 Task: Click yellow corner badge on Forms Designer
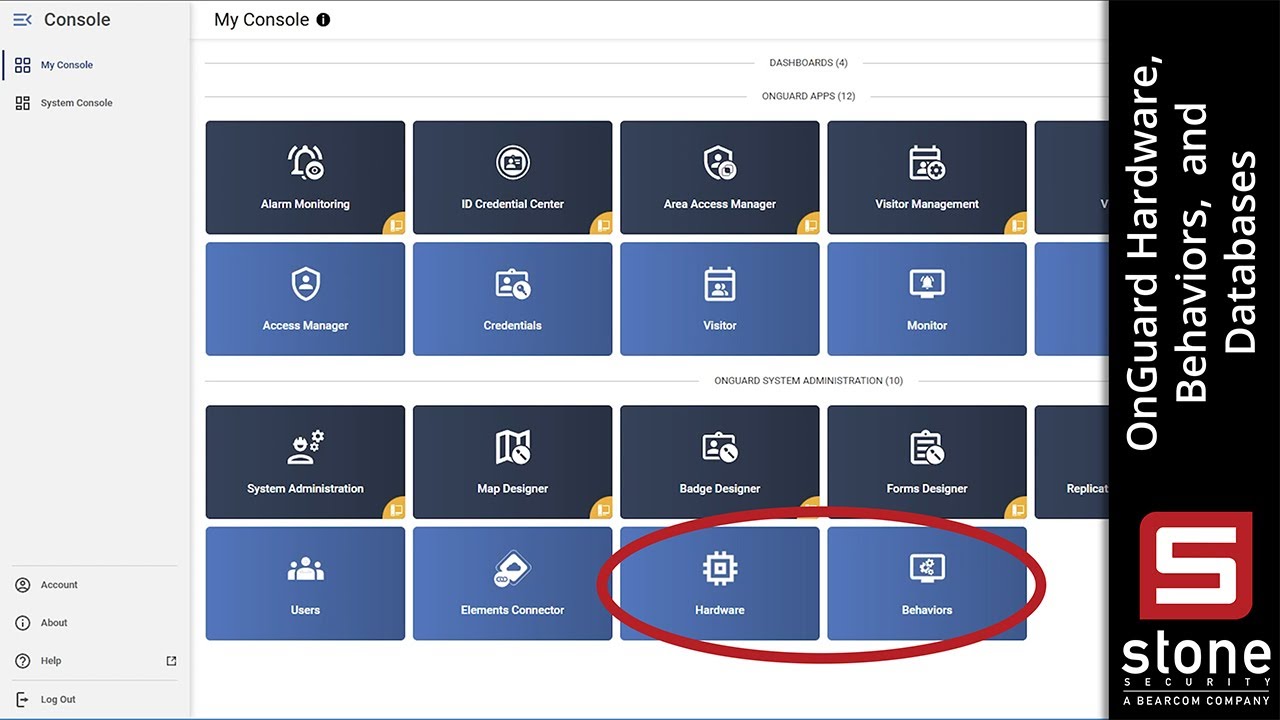[x=1017, y=509]
